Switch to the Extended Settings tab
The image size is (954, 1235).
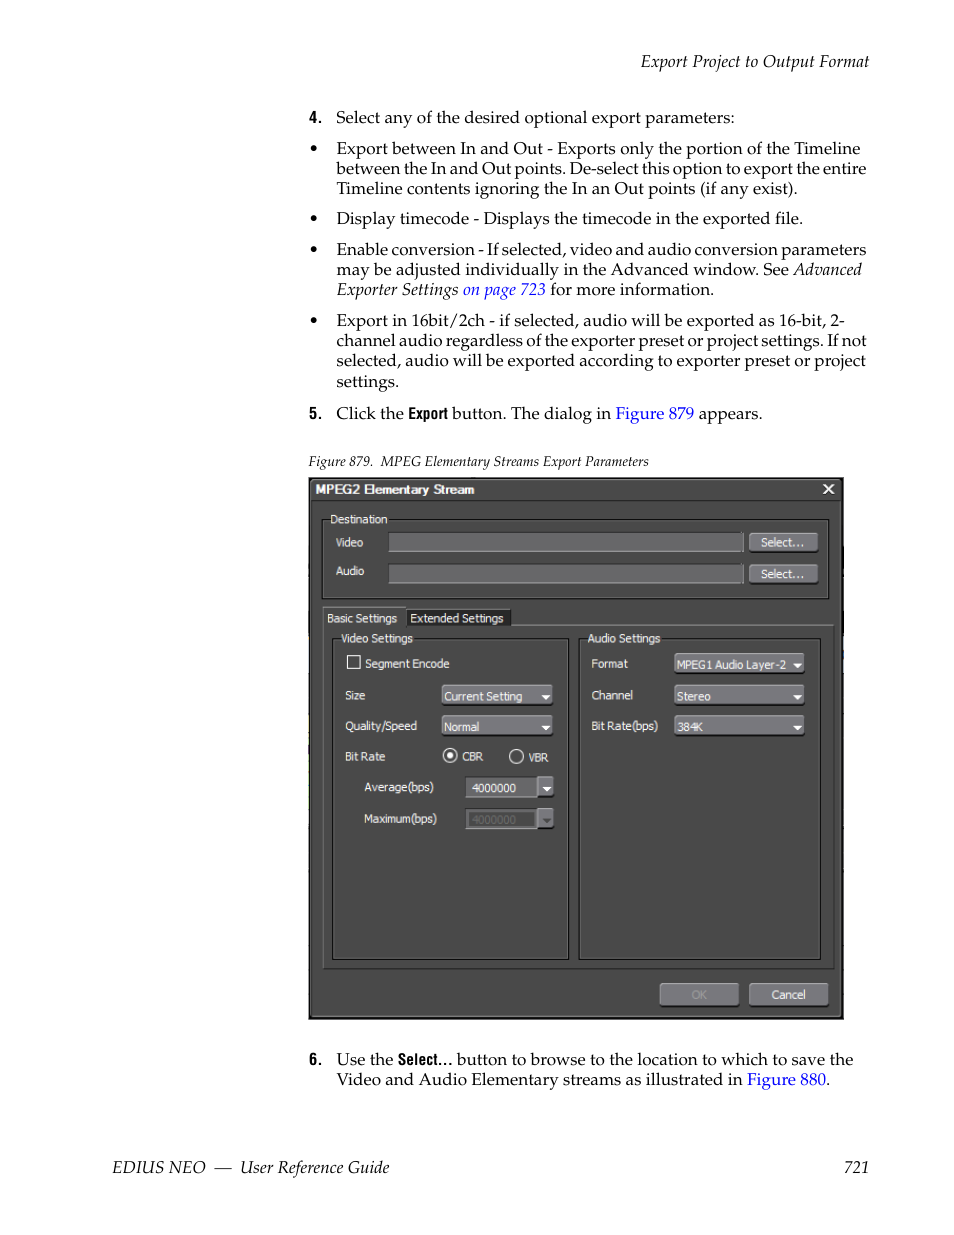(x=457, y=618)
